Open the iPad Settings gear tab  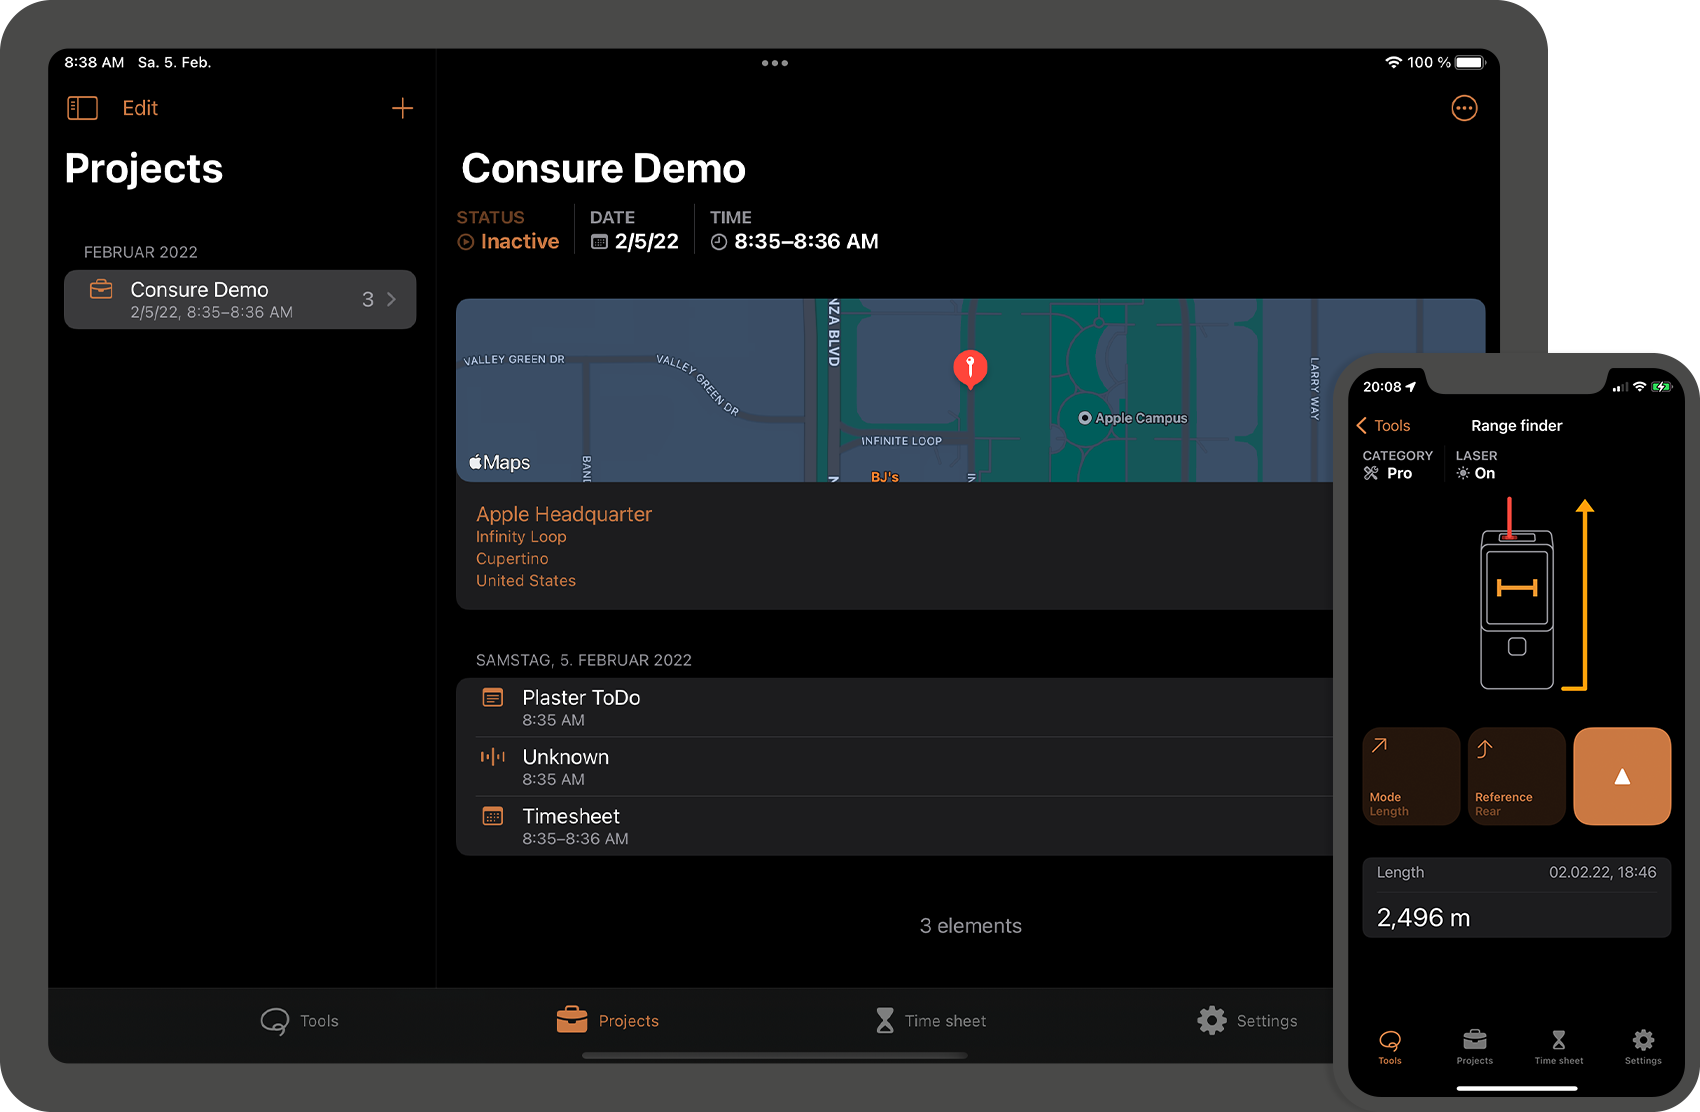tap(1247, 1020)
